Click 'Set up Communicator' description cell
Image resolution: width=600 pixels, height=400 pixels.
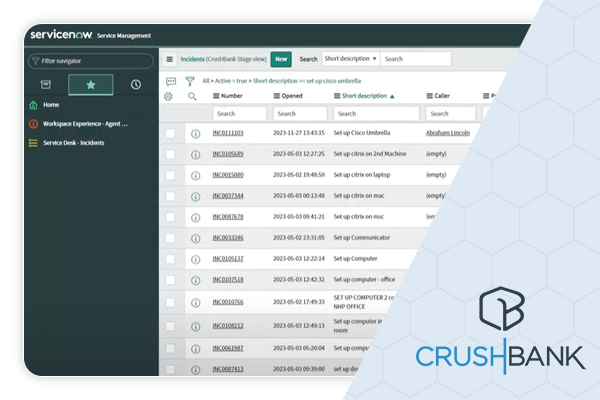point(362,238)
